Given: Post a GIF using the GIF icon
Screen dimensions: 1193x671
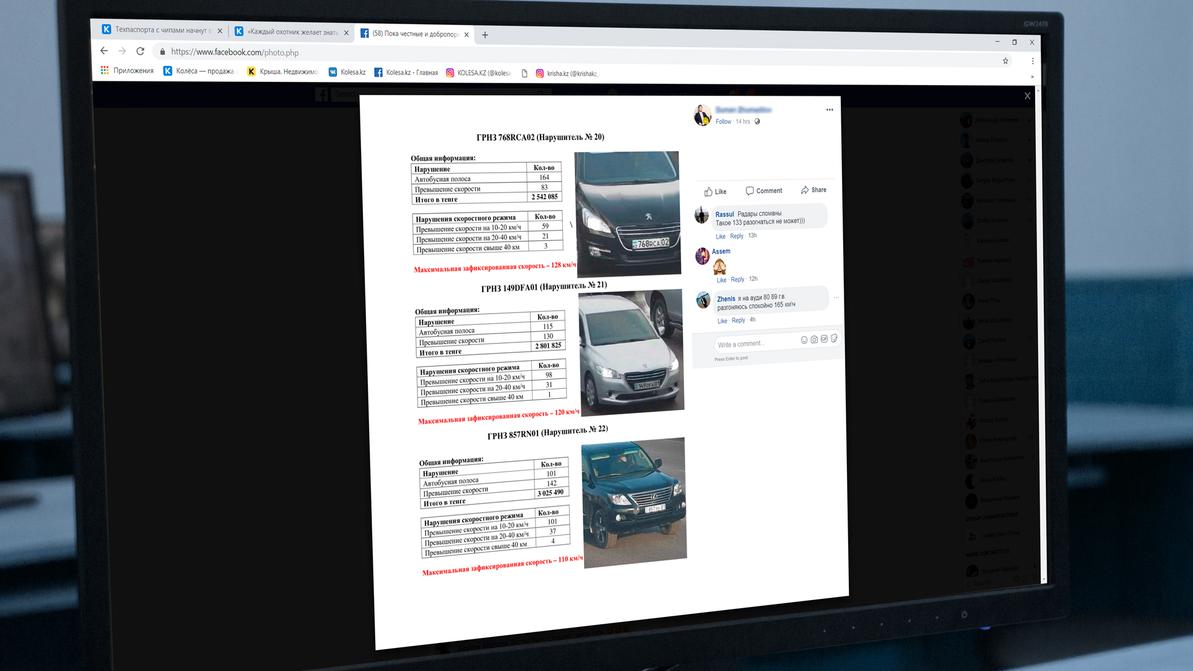Looking at the screenshot, I should (x=824, y=339).
